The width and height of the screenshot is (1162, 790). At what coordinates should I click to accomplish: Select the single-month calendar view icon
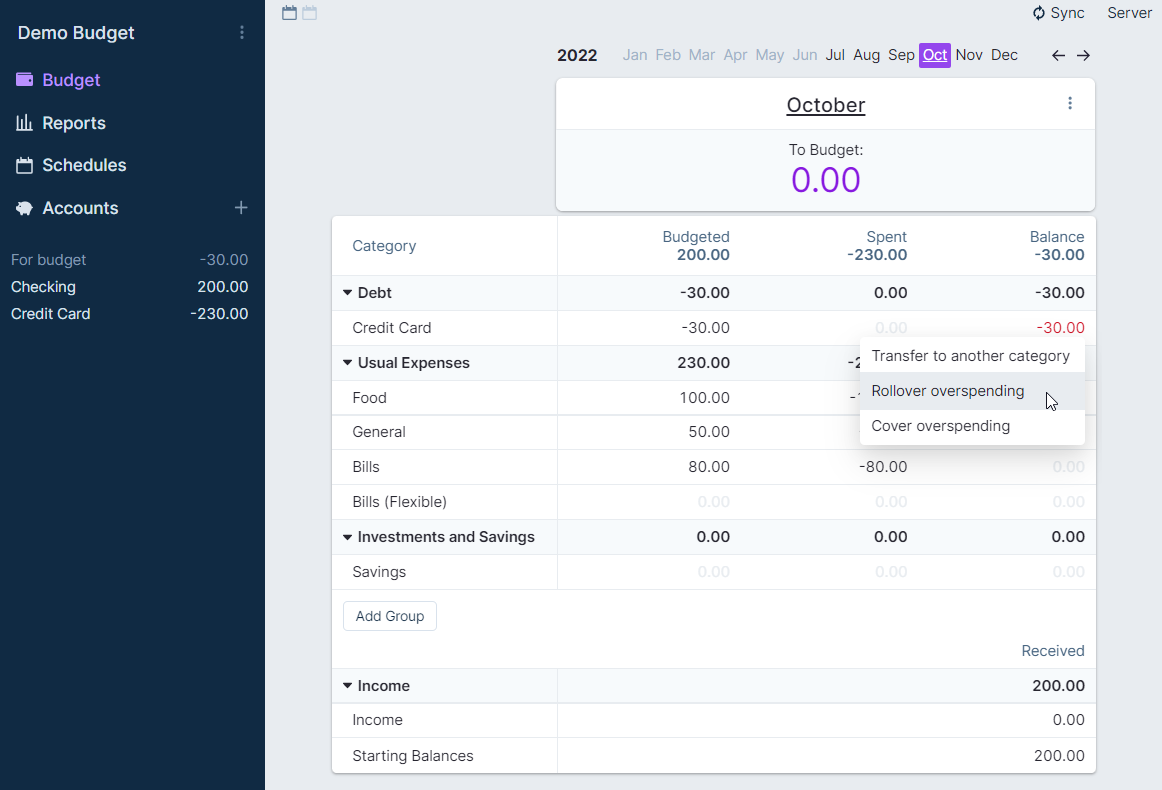point(290,13)
